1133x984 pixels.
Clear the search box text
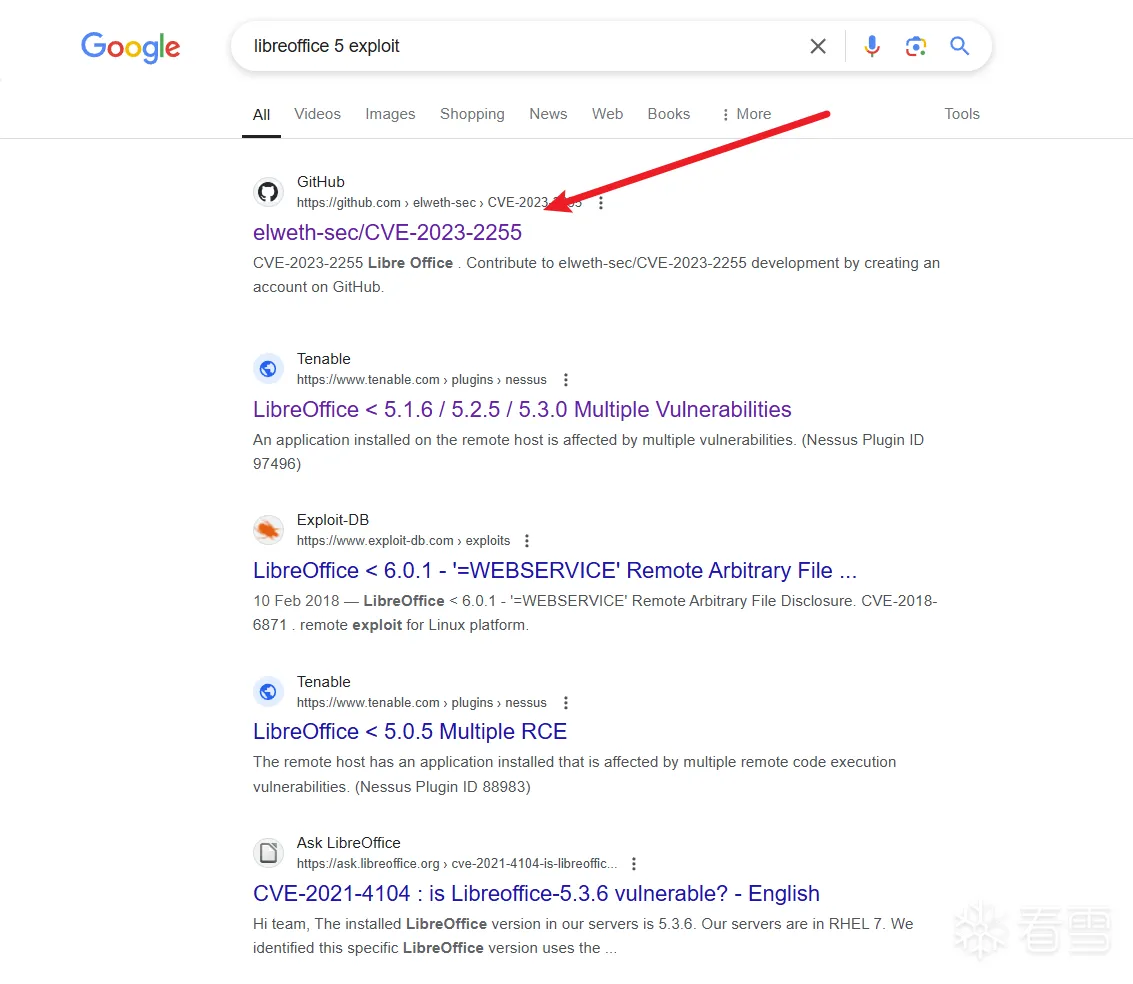tap(818, 46)
